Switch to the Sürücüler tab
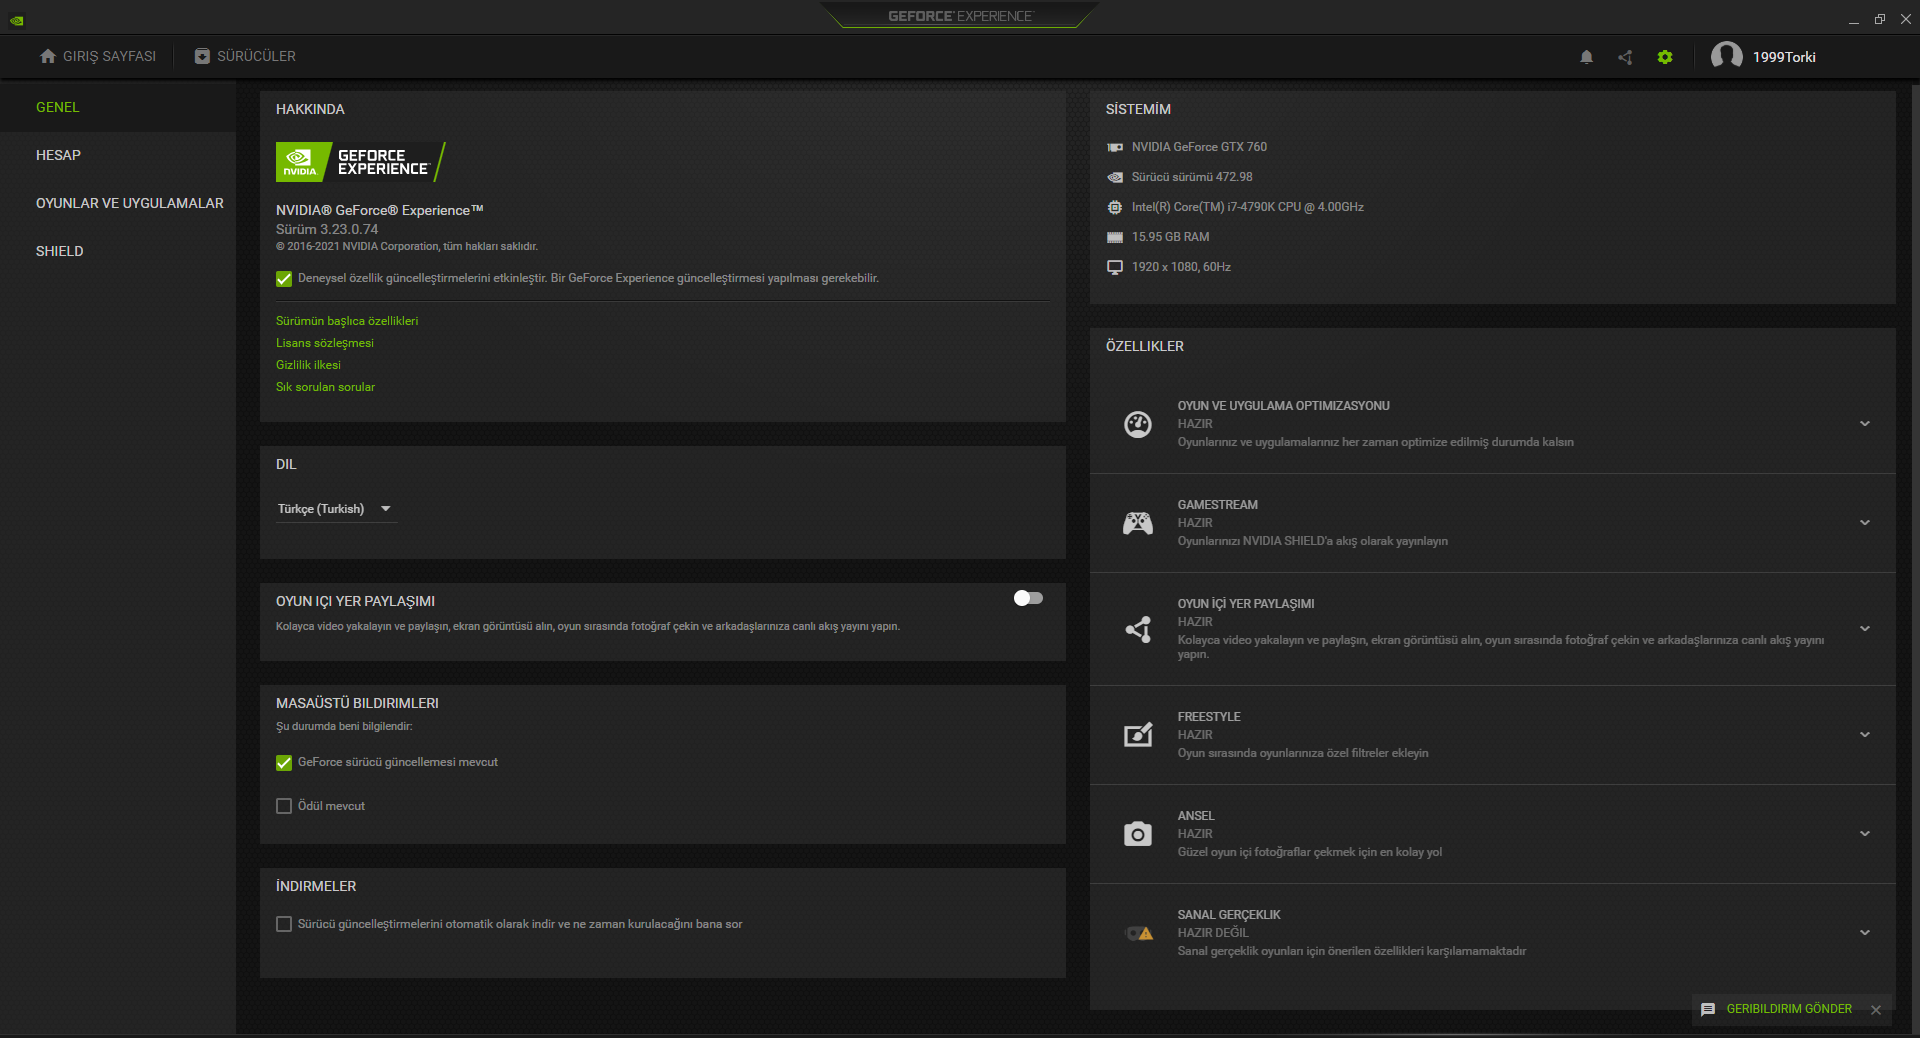Image resolution: width=1920 pixels, height=1038 pixels. (245, 56)
